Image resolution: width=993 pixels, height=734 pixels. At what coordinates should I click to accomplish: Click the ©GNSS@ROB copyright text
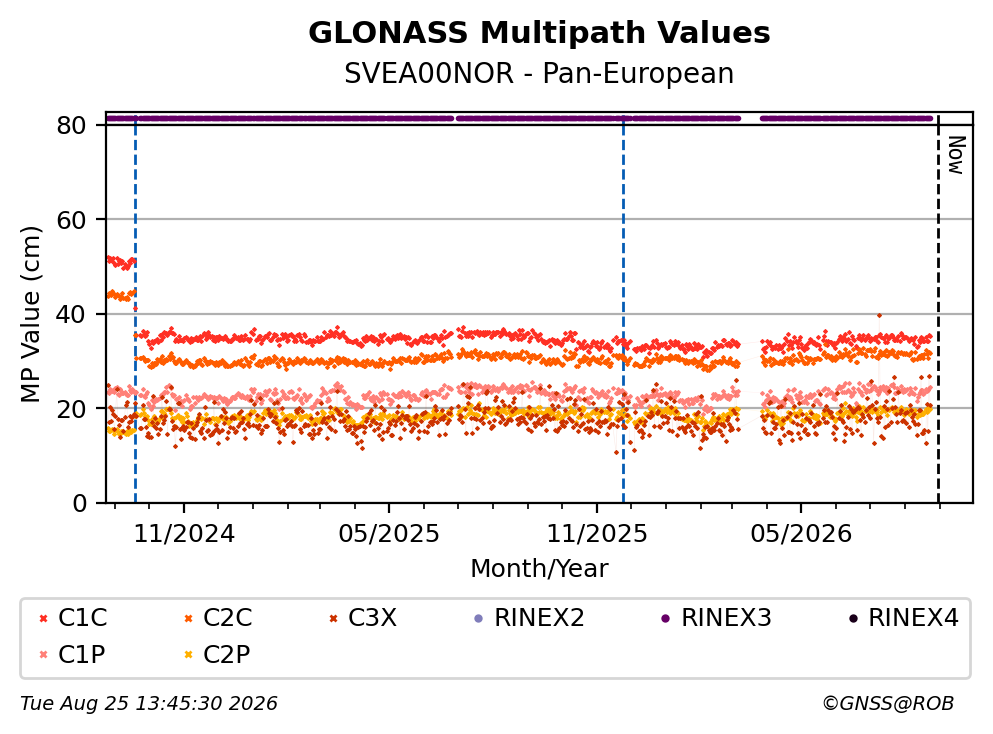click(888, 703)
